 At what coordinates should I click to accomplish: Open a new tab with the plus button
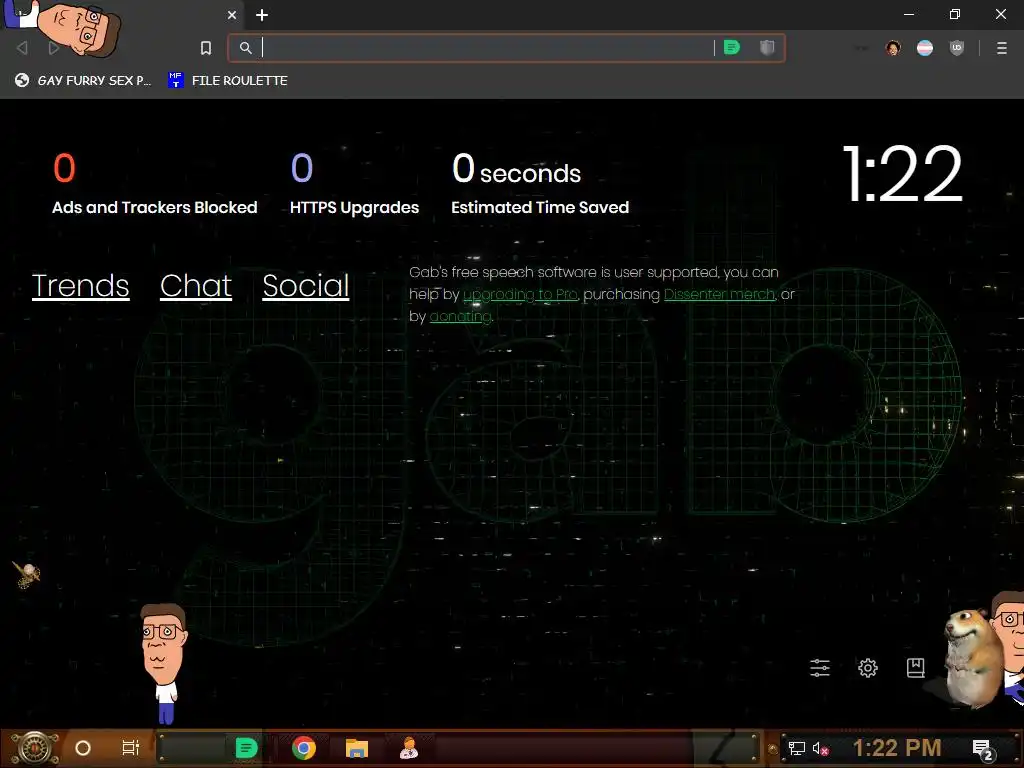tap(262, 14)
